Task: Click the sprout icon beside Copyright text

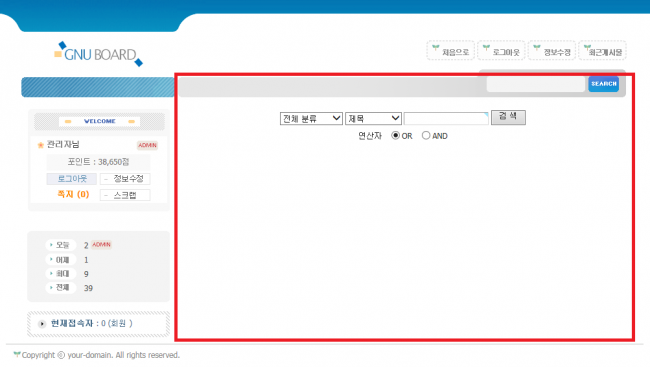Action: (17, 354)
